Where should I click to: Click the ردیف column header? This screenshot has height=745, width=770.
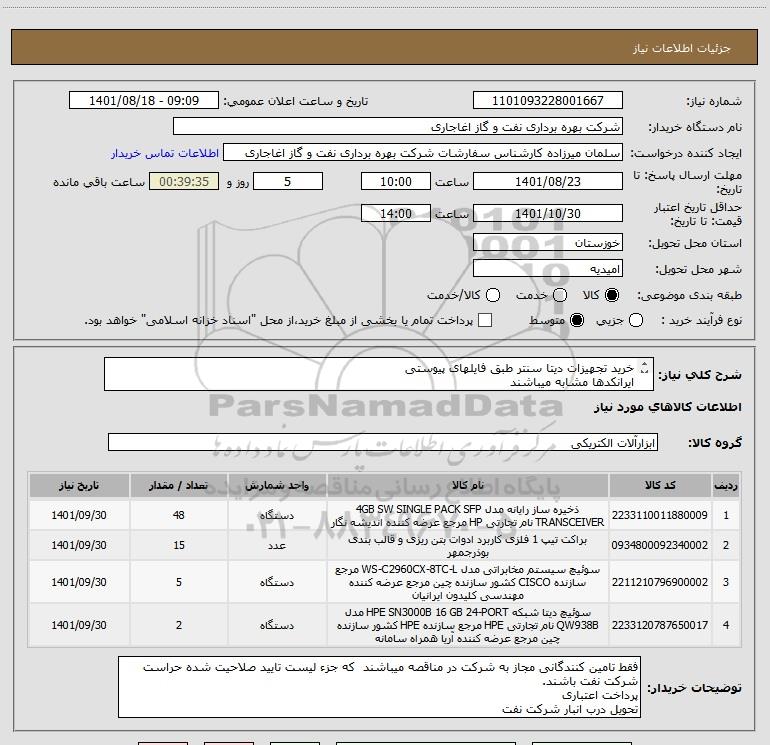[x=726, y=485]
